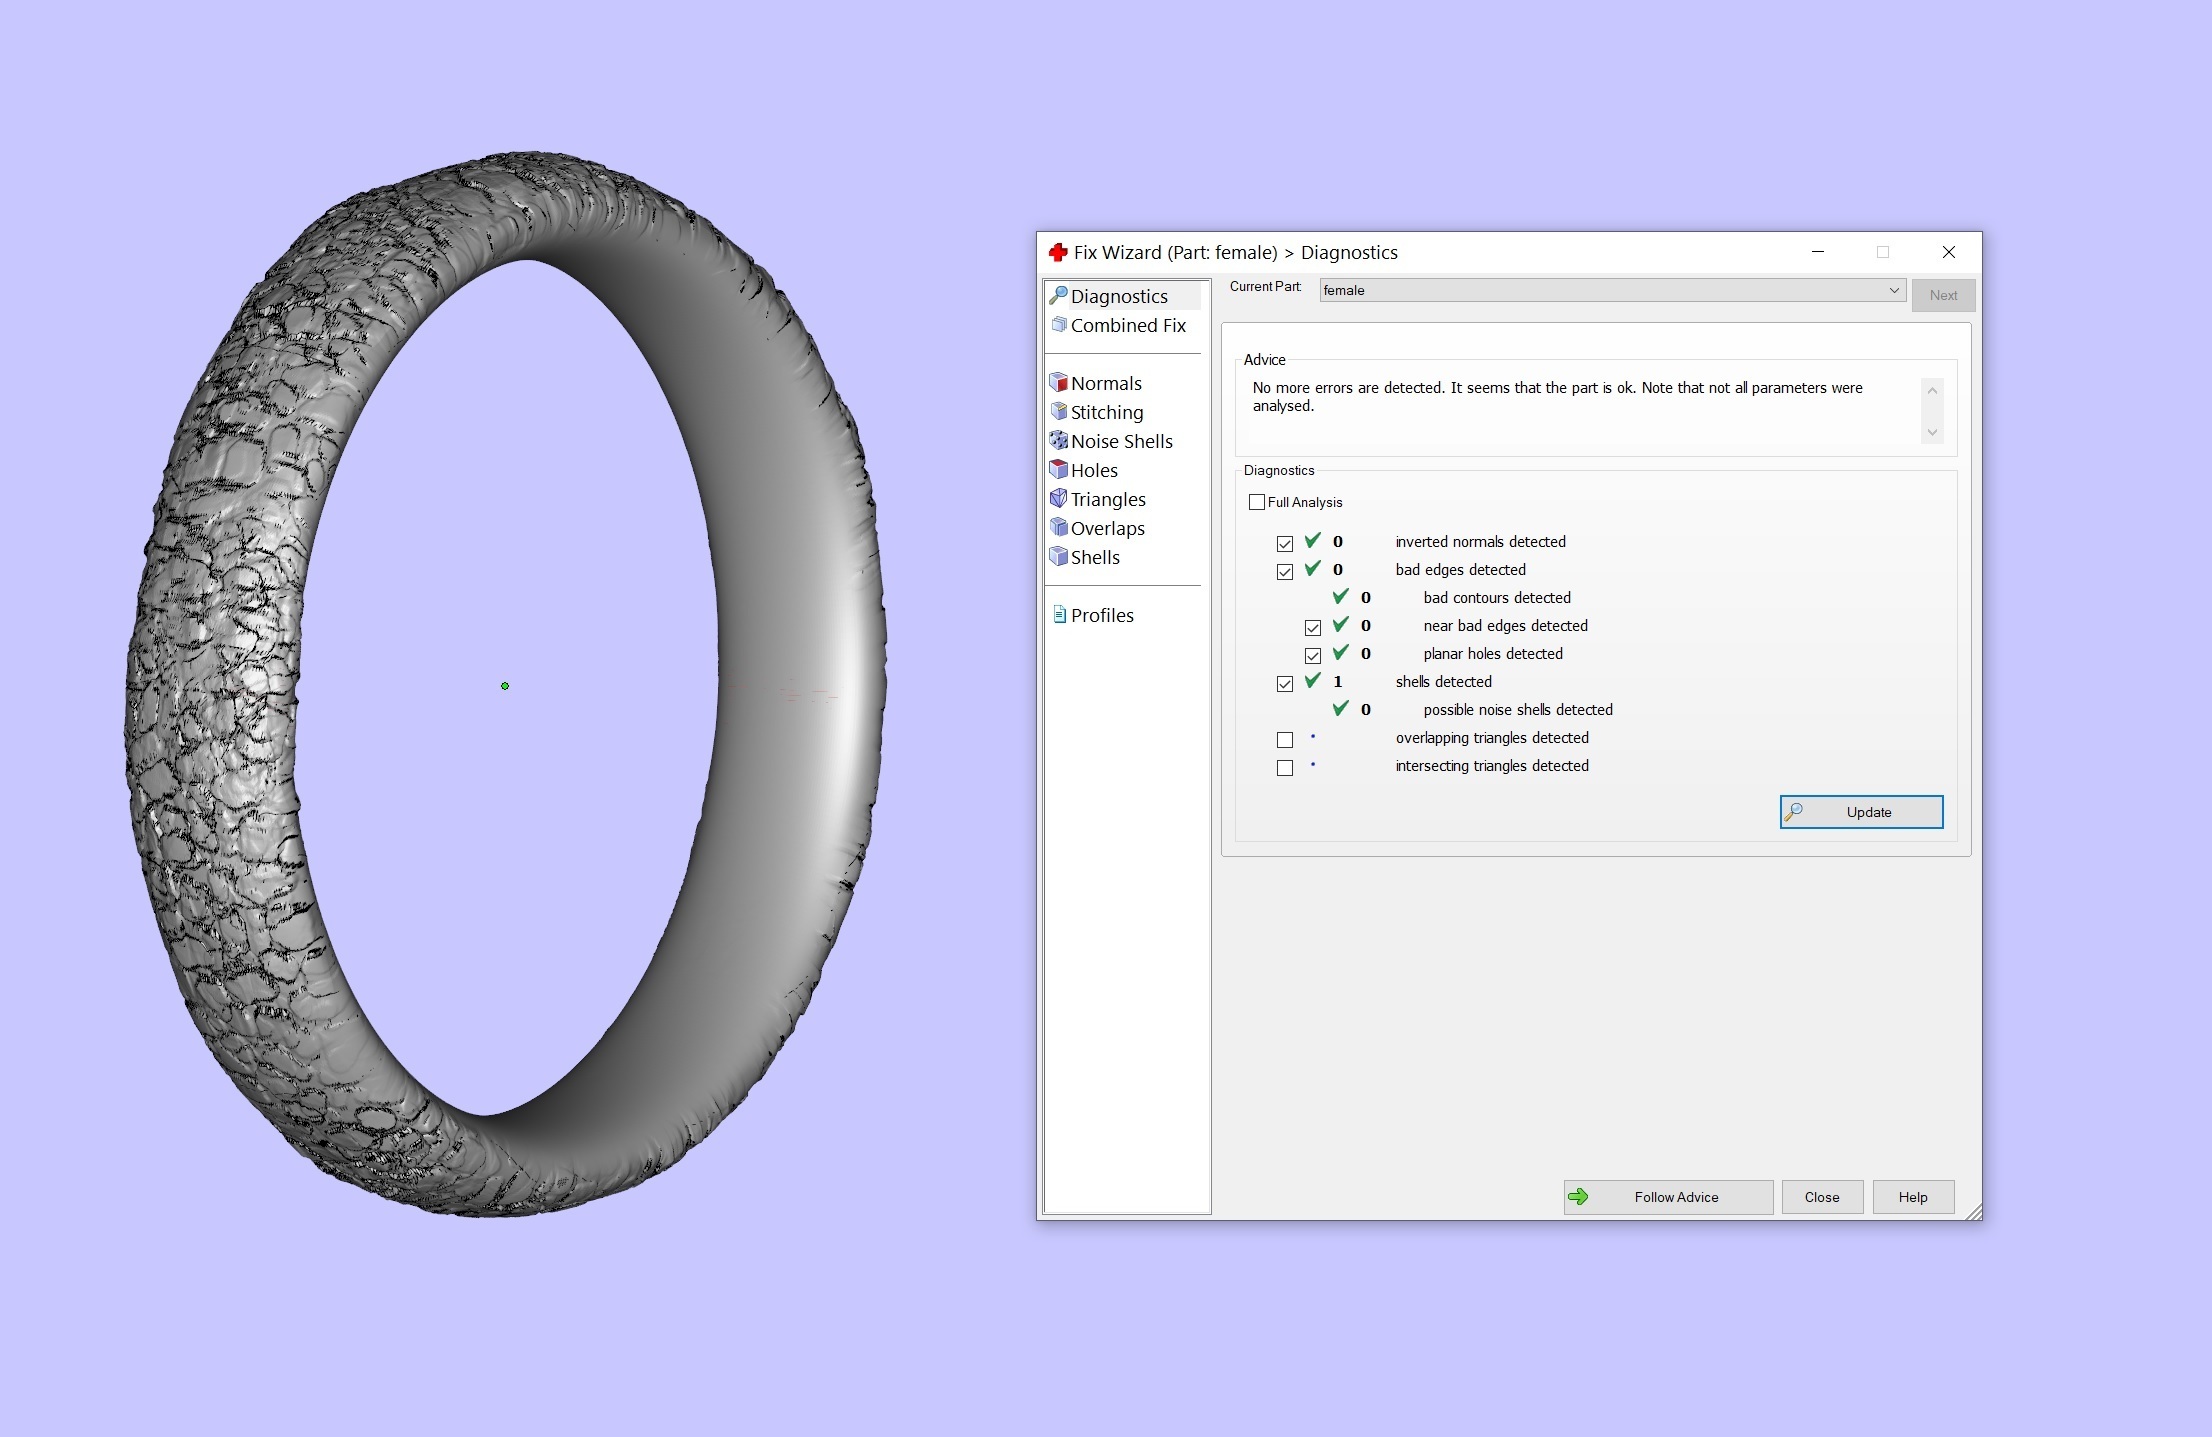Open the Noise Shells fixing page
Image resolution: width=2212 pixels, height=1437 pixels.
(1120, 441)
